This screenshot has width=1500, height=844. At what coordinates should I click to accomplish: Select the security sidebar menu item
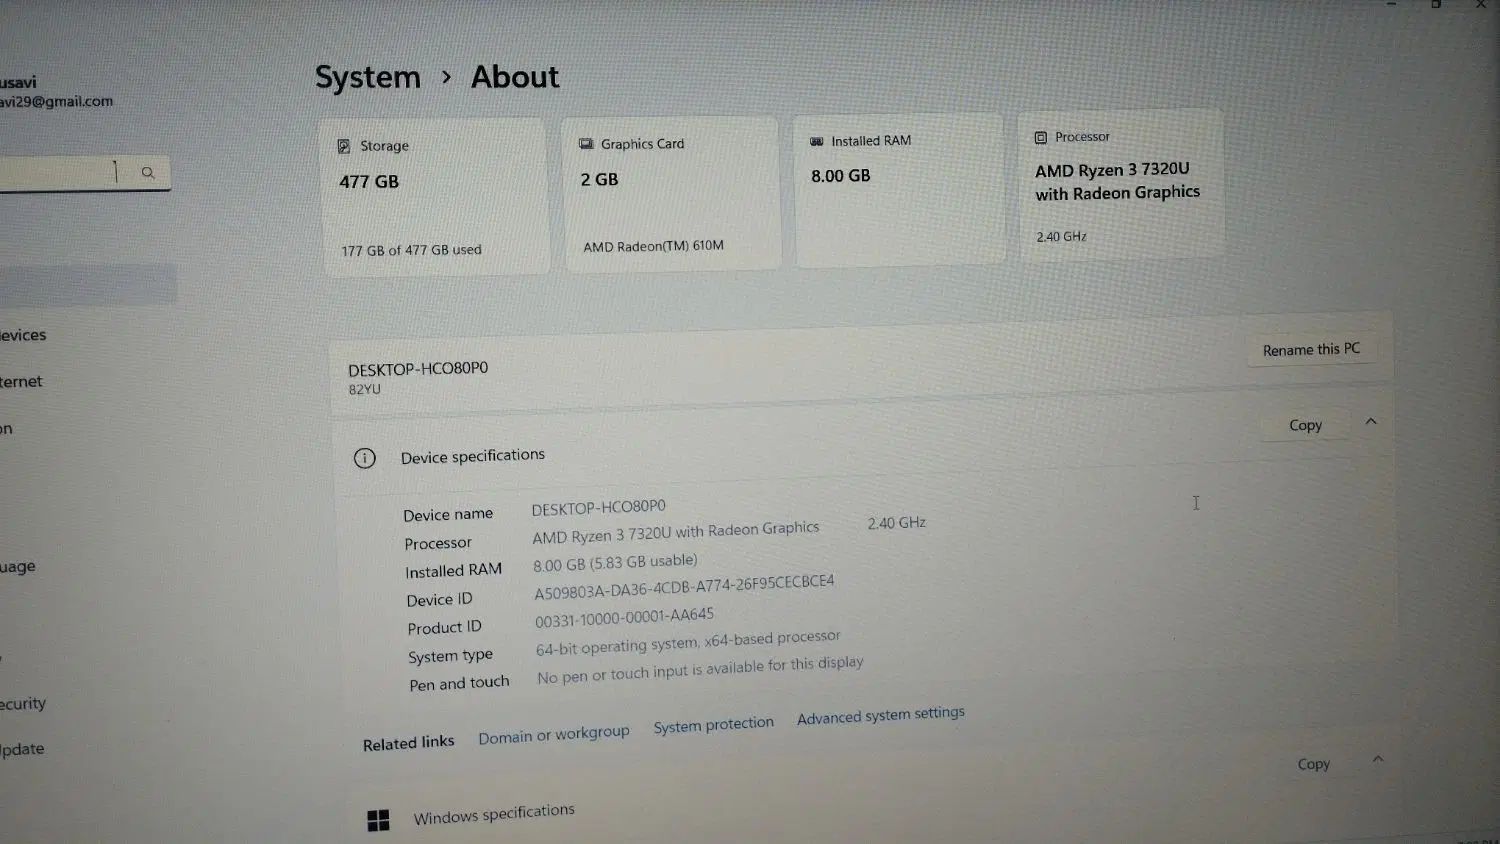23,703
